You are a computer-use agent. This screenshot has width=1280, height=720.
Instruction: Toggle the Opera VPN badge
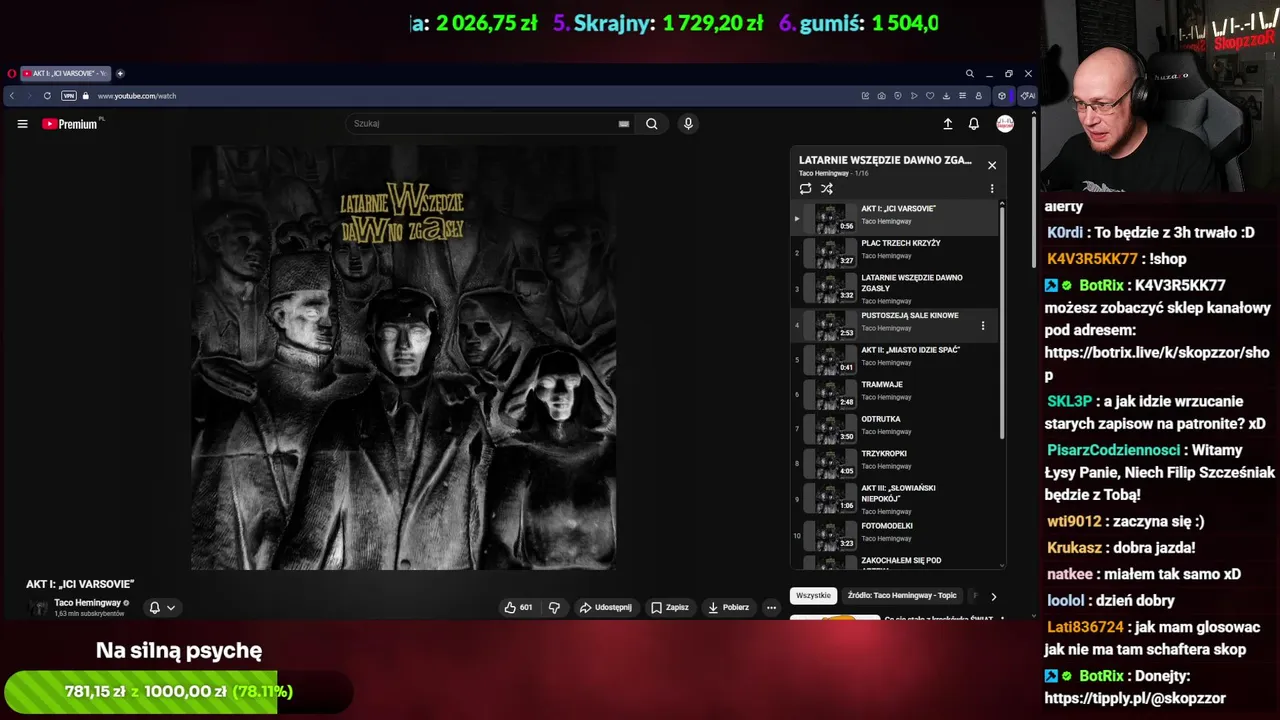point(69,96)
